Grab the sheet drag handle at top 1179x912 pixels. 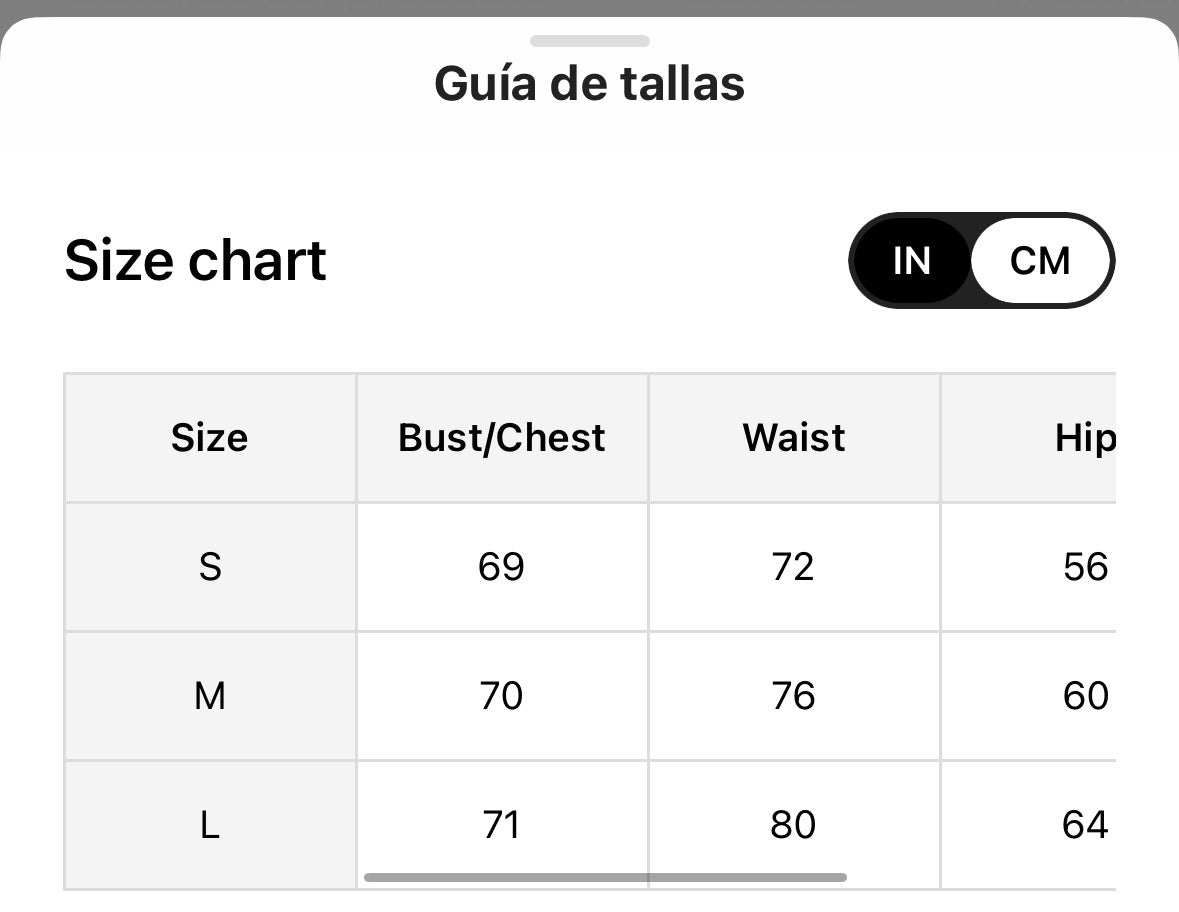coord(590,41)
